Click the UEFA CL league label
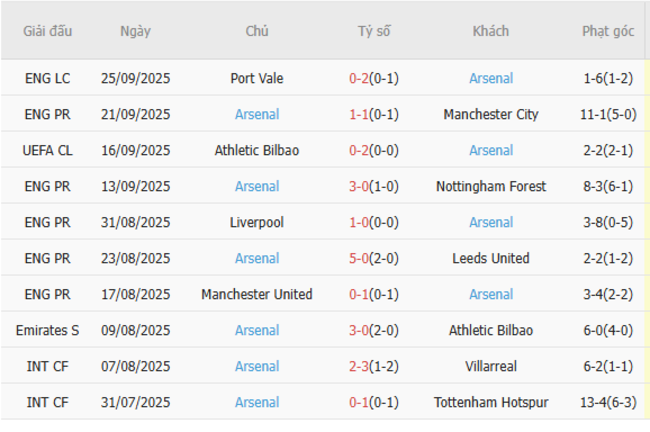This screenshot has width=650, height=432. point(48,150)
